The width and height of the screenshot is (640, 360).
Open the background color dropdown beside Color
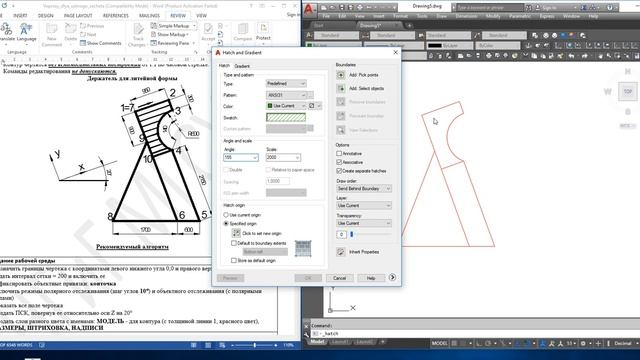pos(315,106)
